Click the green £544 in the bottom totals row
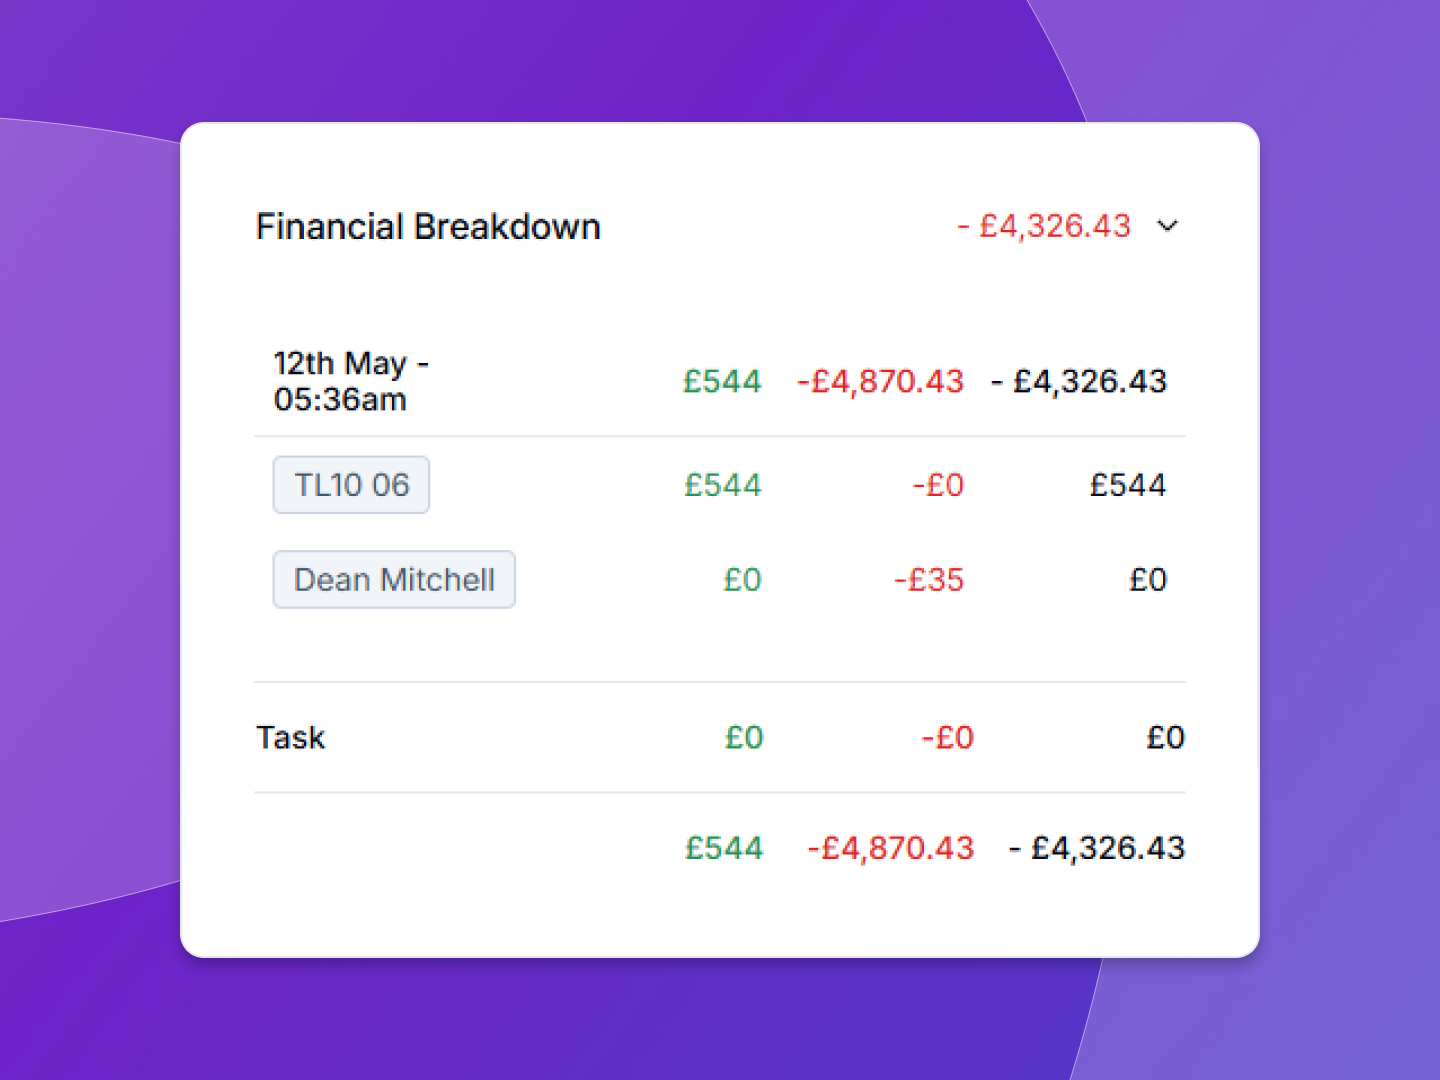1440x1080 pixels. (x=724, y=848)
